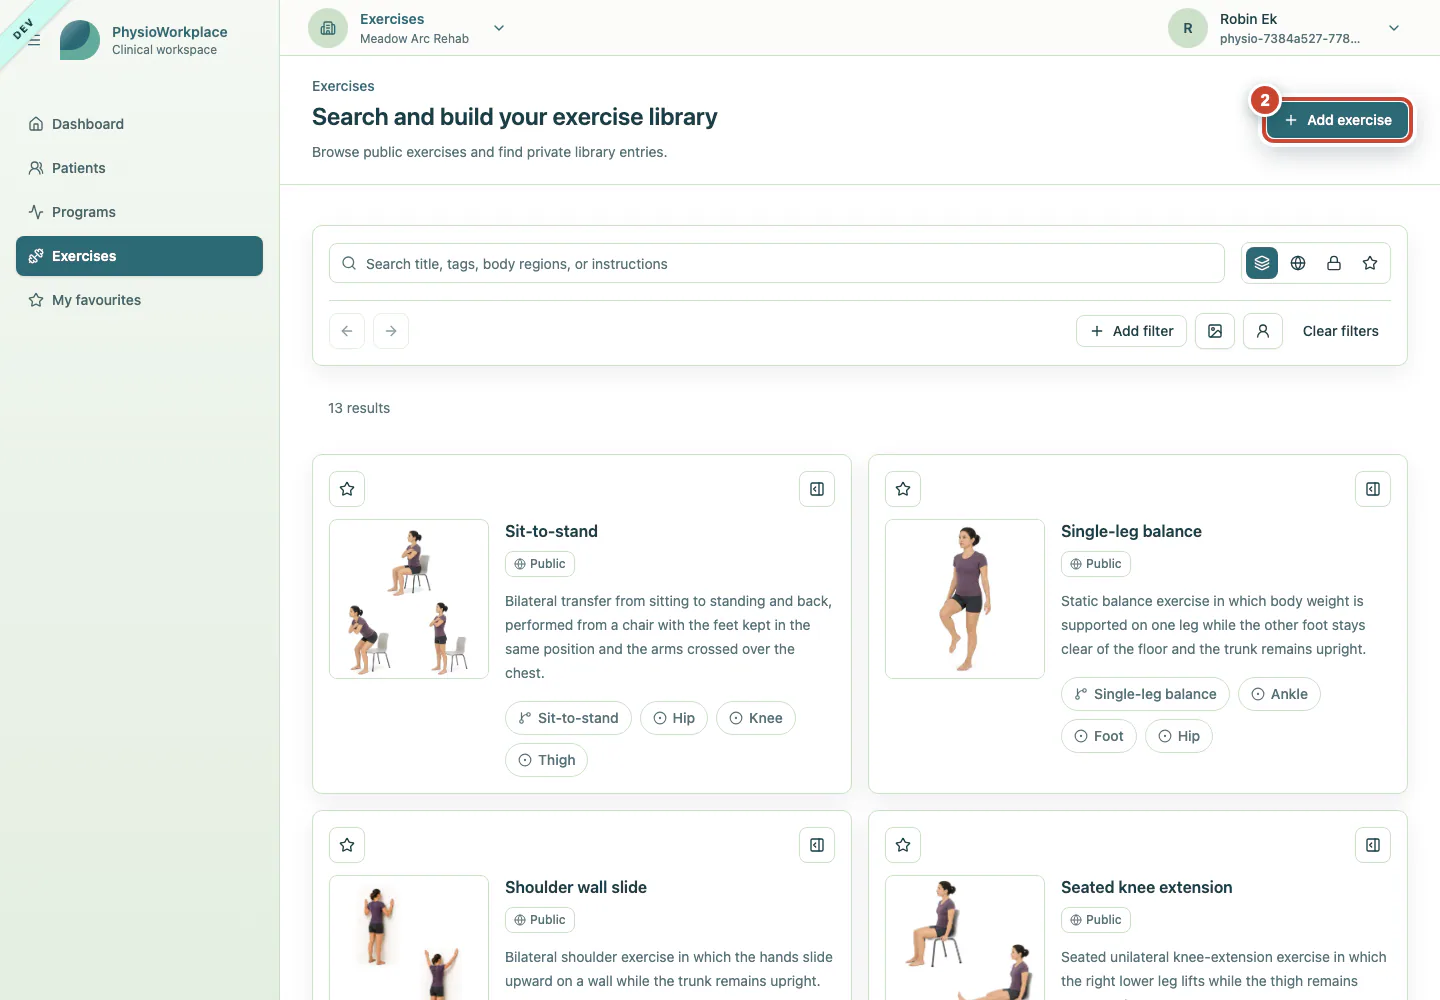1440x1000 pixels.
Task: Select Exercises in the sidebar
Action: coord(139,256)
